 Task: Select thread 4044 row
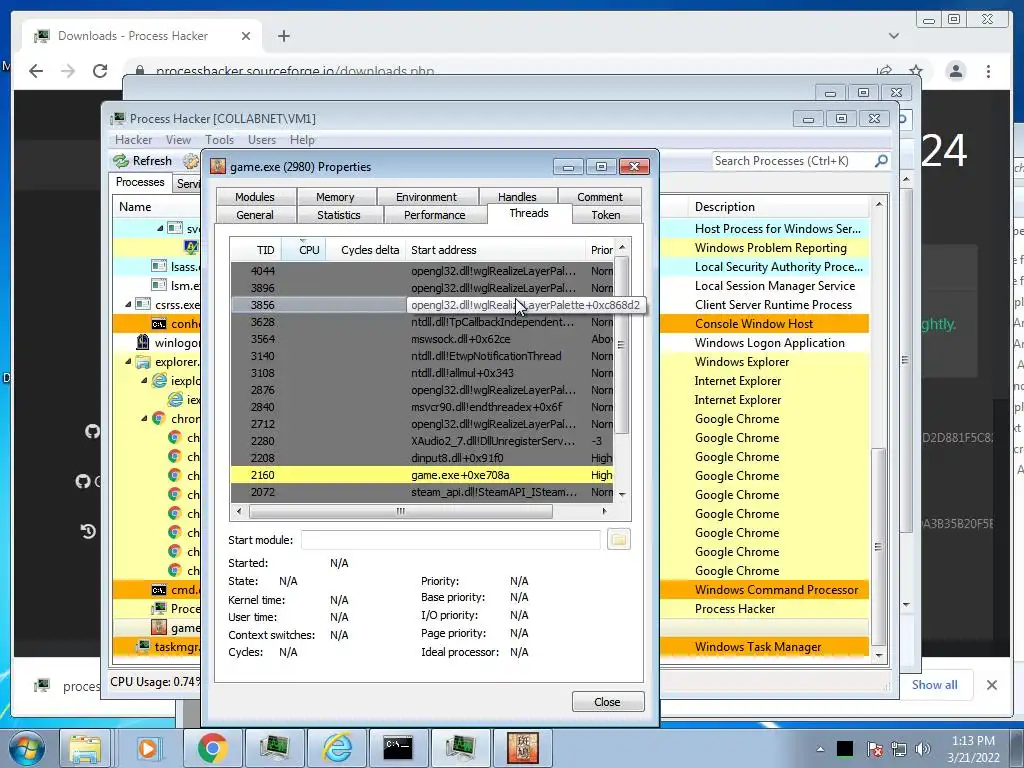422,271
